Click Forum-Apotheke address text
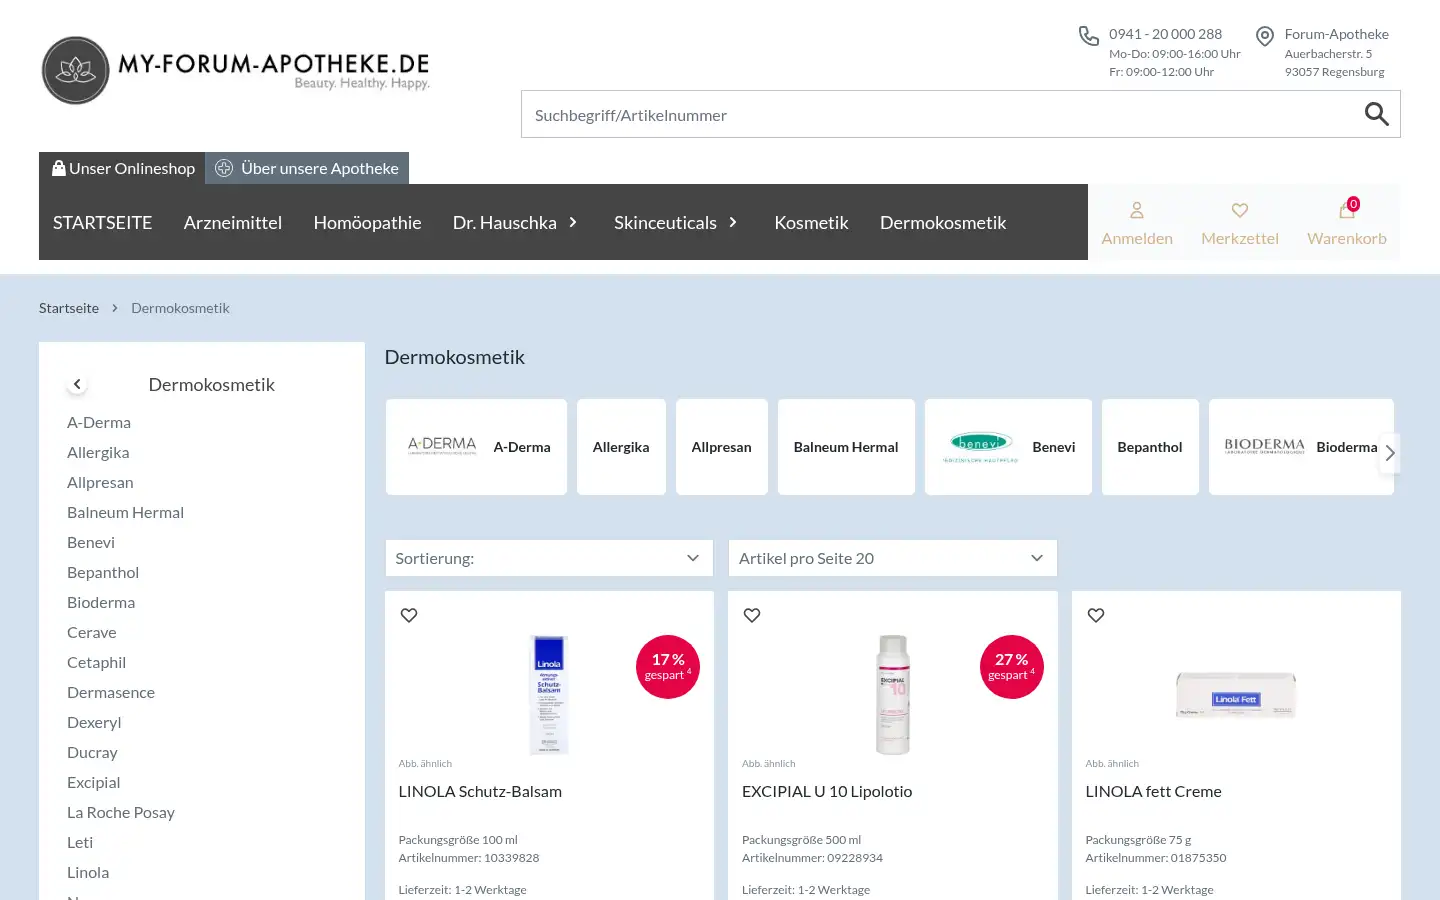Screen dimensions: 1440x900 pyautogui.click(x=1336, y=53)
